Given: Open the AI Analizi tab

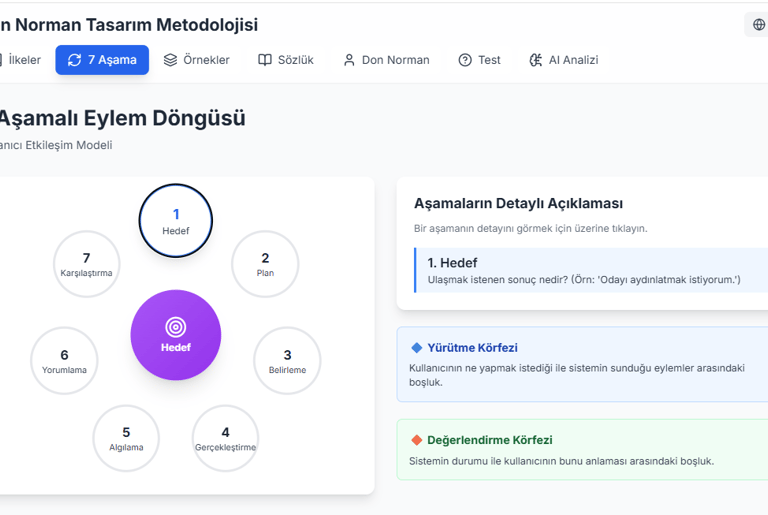Looking at the screenshot, I should [x=564, y=60].
